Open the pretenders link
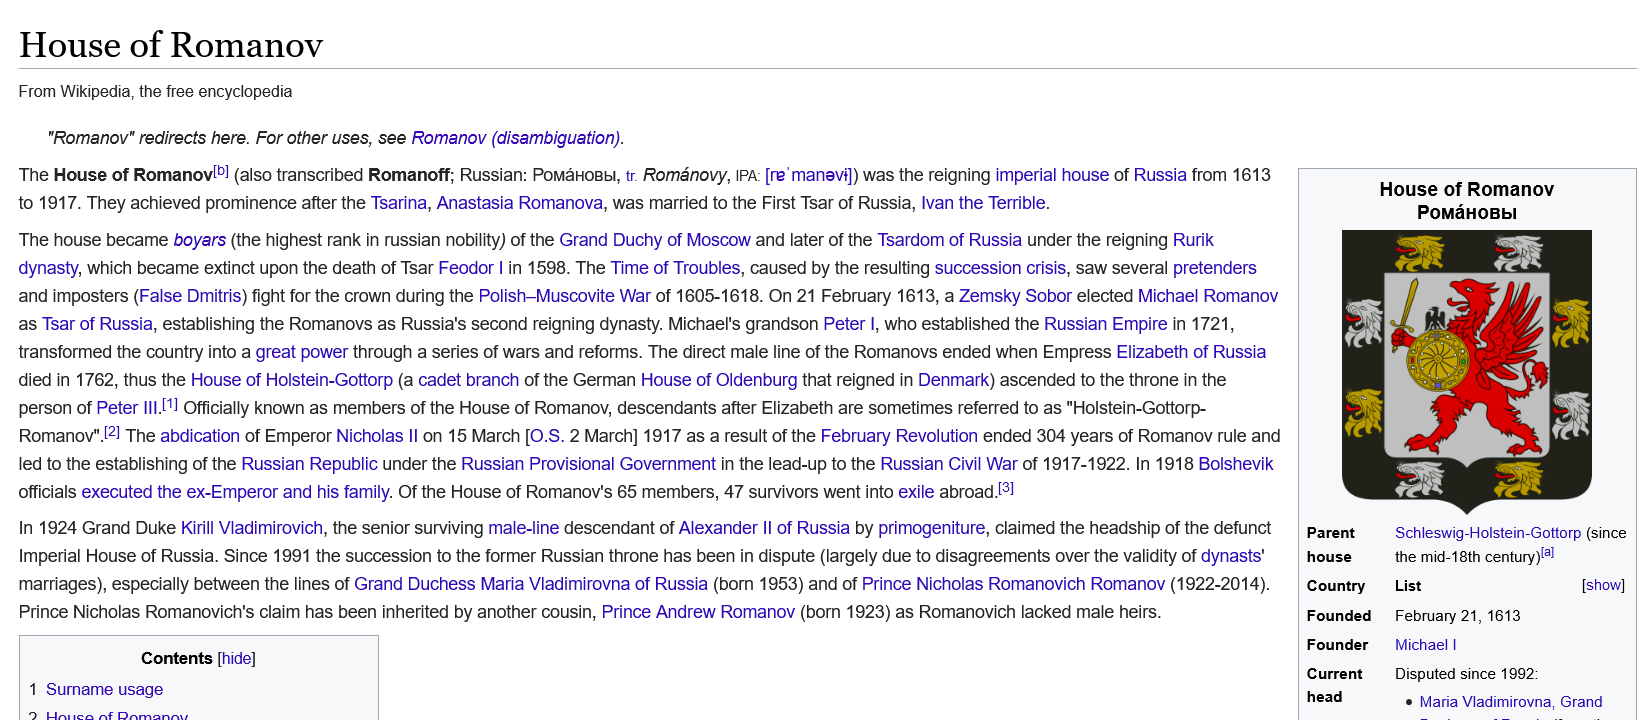This screenshot has height=720, width=1652. [x=1215, y=268]
